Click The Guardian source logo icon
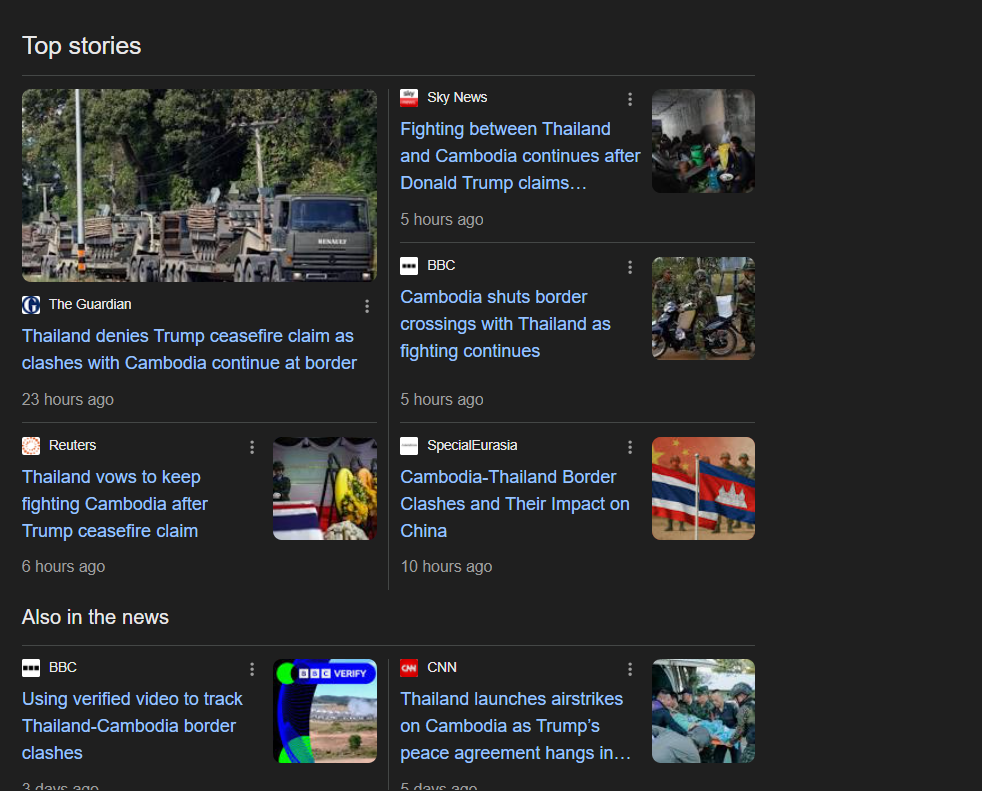The height and width of the screenshot is (791, 982). (31, 305)
